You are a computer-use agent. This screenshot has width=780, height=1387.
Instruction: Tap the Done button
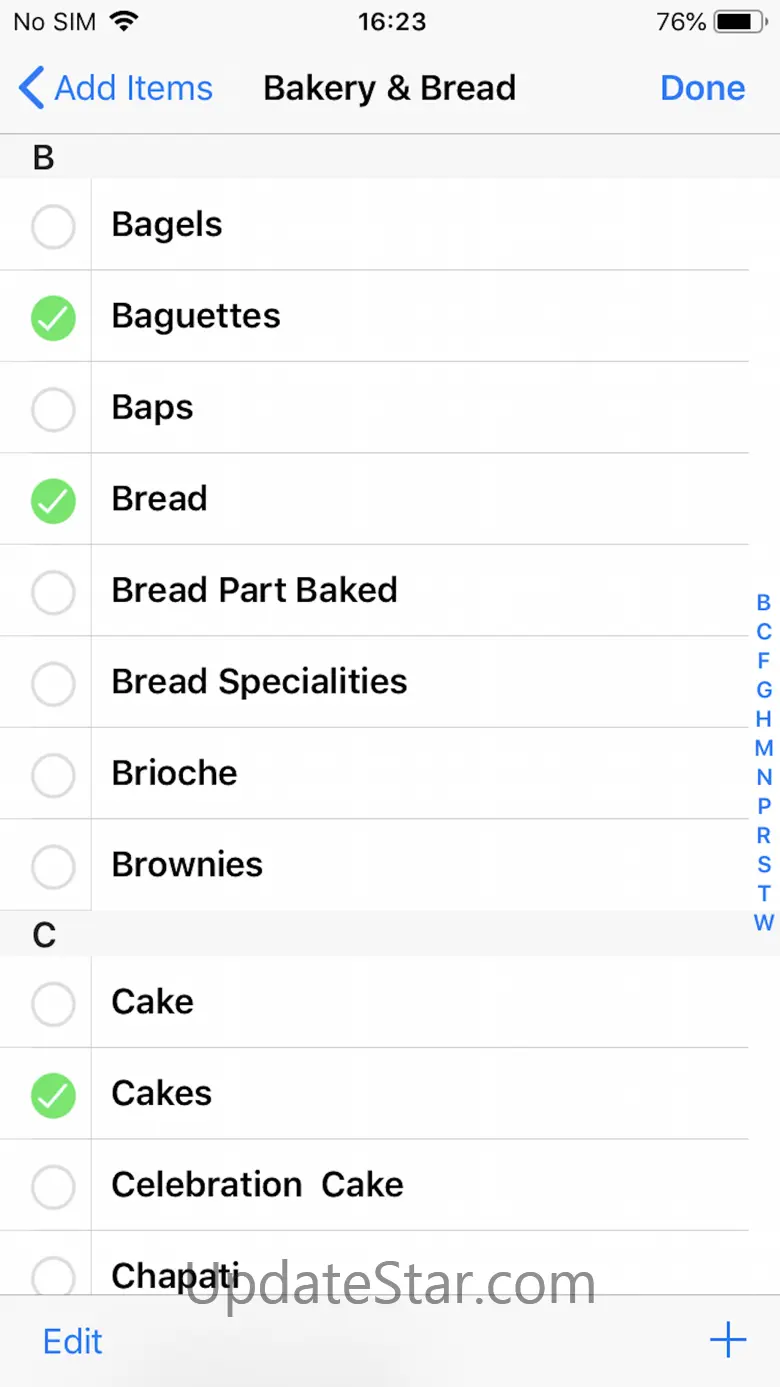702,88
